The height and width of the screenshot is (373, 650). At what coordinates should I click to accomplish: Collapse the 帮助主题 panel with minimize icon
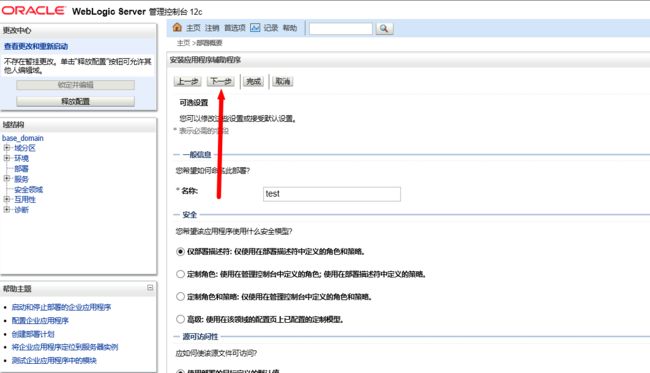150,288
